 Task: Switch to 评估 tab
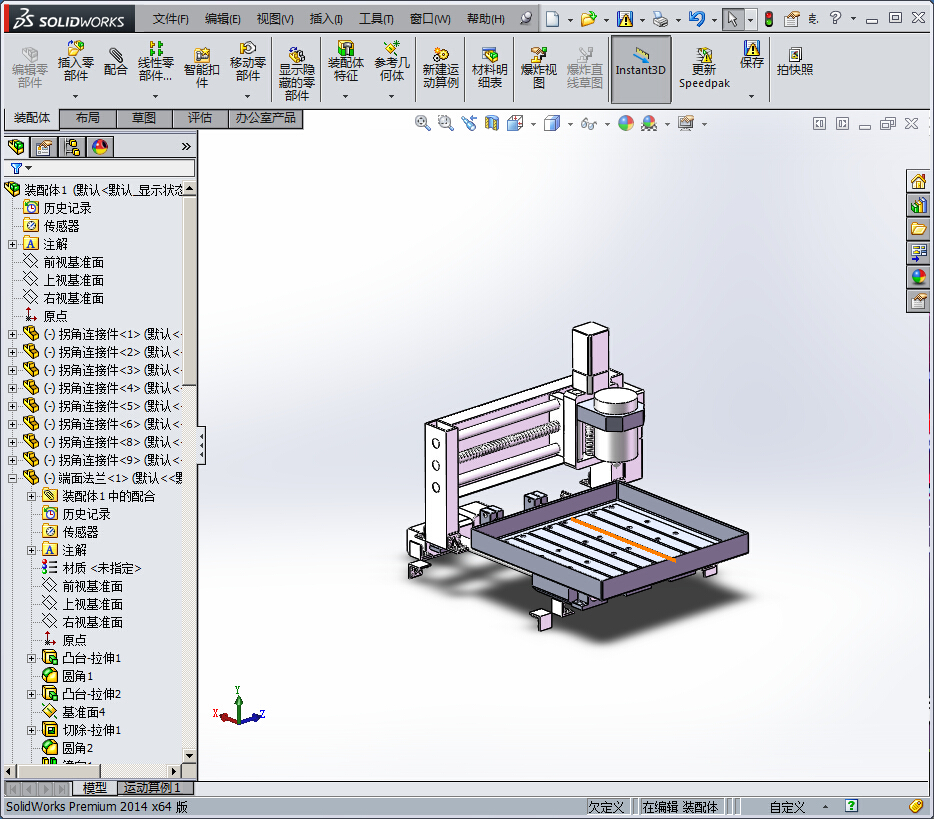[200, 118]
